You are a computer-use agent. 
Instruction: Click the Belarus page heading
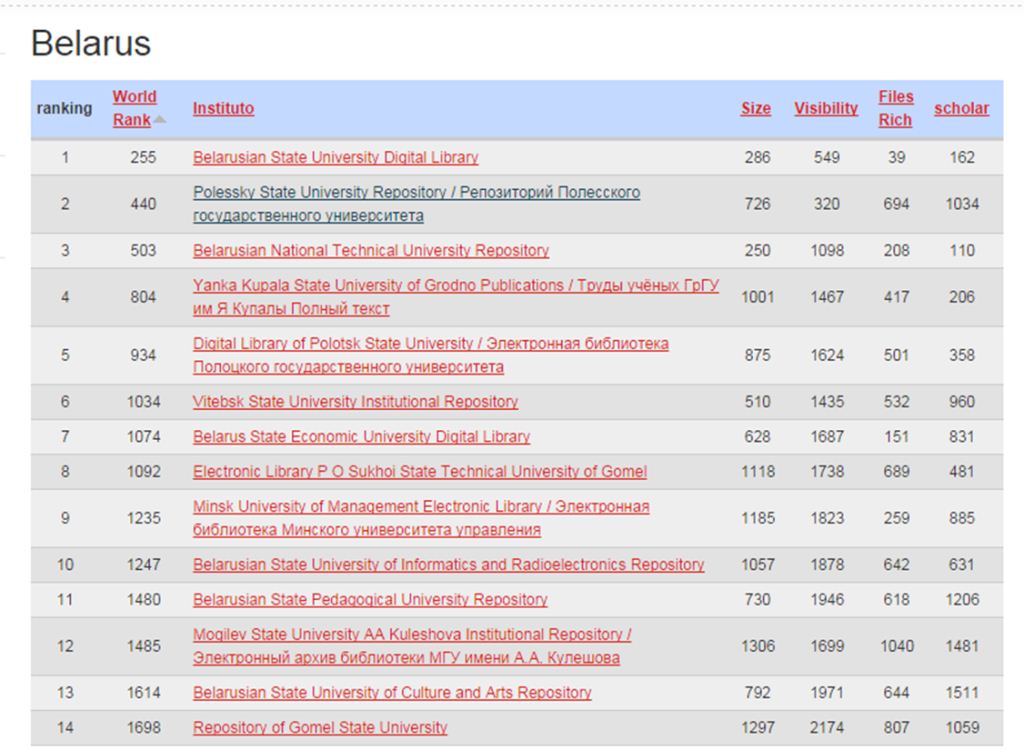coord(91,44)
